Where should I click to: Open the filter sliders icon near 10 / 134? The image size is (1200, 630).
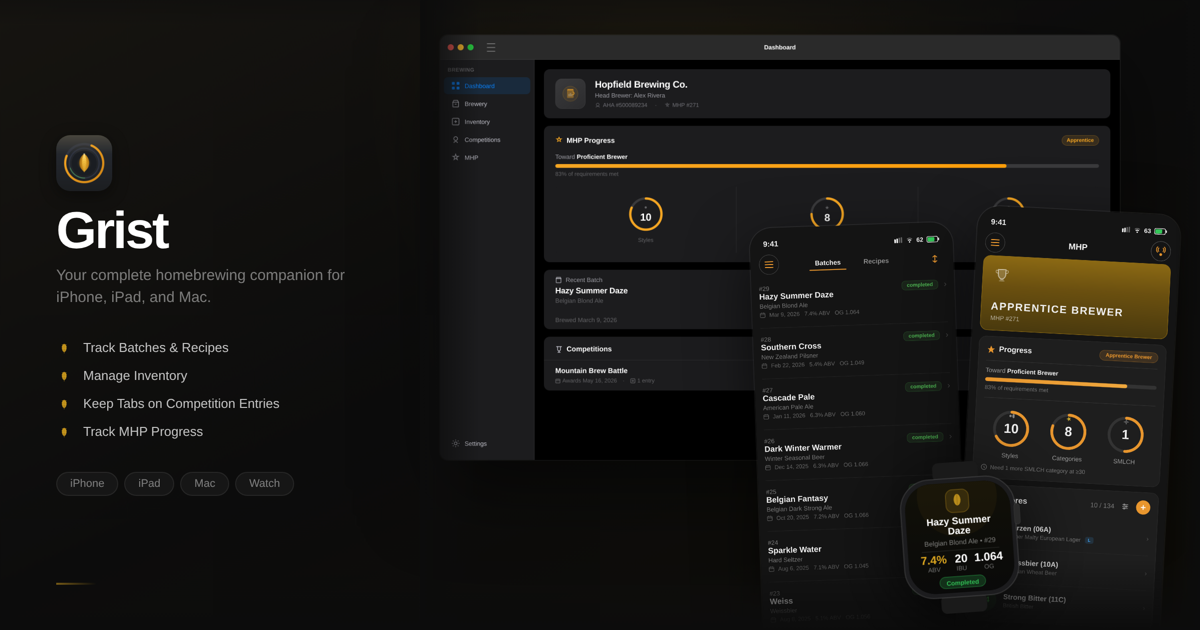[x=1125, y=506]
